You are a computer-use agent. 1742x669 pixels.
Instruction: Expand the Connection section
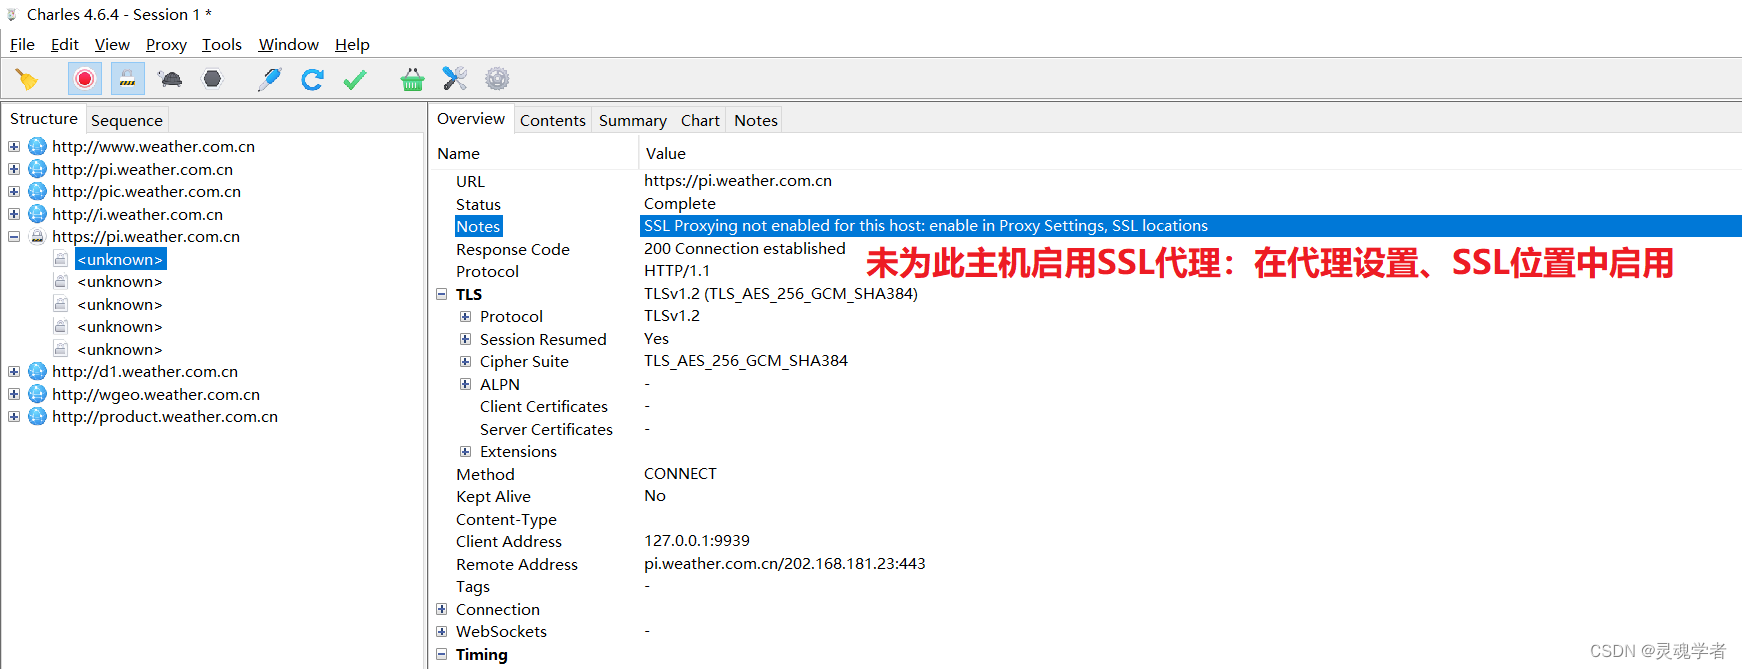click(442, 609)
